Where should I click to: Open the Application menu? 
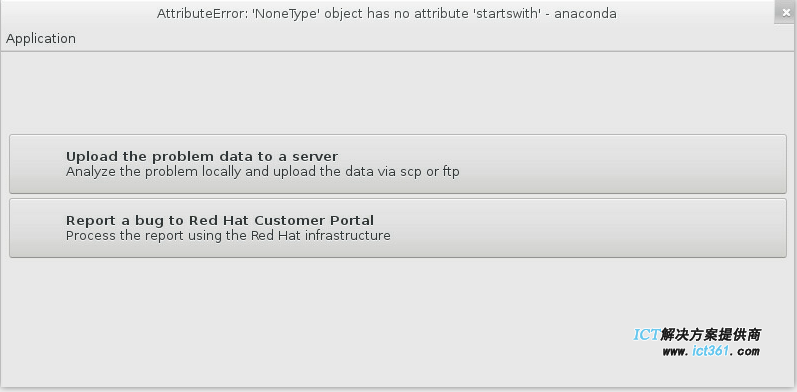(x=41, y=39)
